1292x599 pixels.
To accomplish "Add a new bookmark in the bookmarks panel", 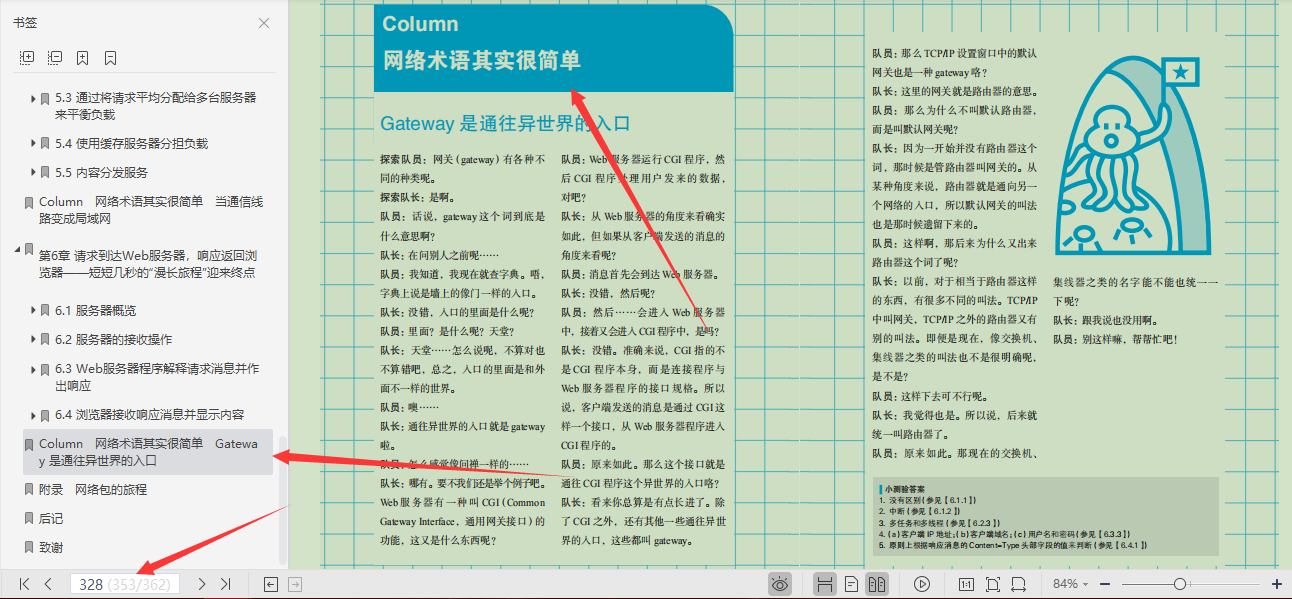I will point(82,57).
